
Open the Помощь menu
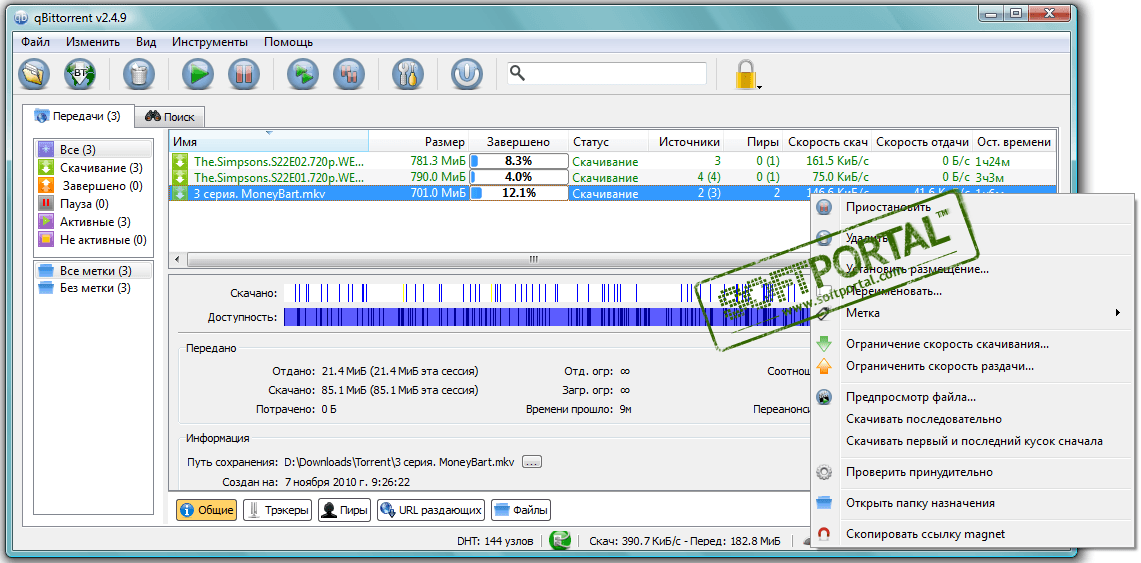click(288, 41)
